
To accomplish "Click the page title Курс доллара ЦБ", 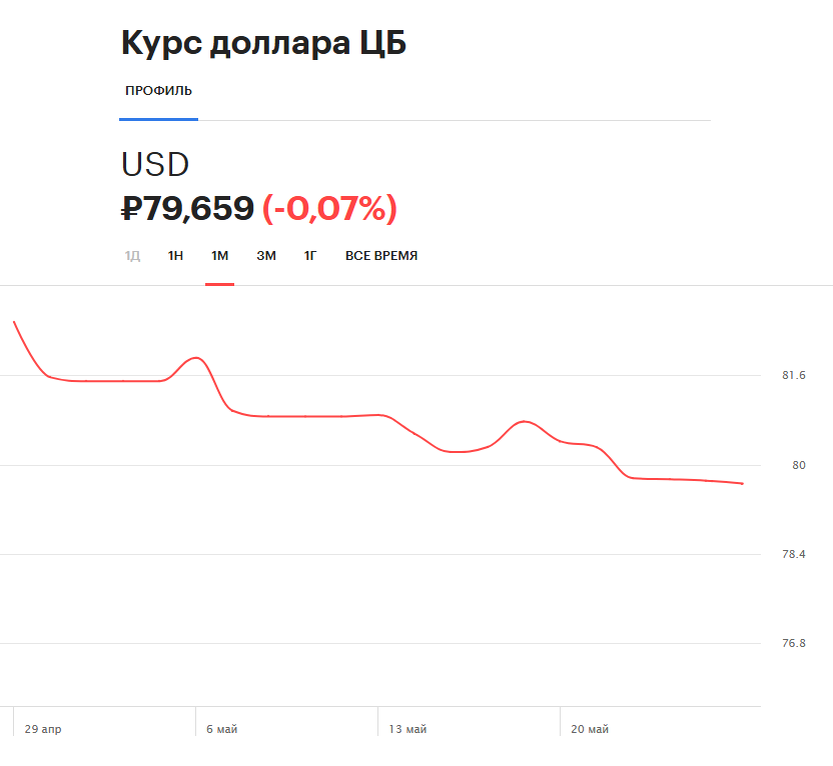I will coord(263,42).
